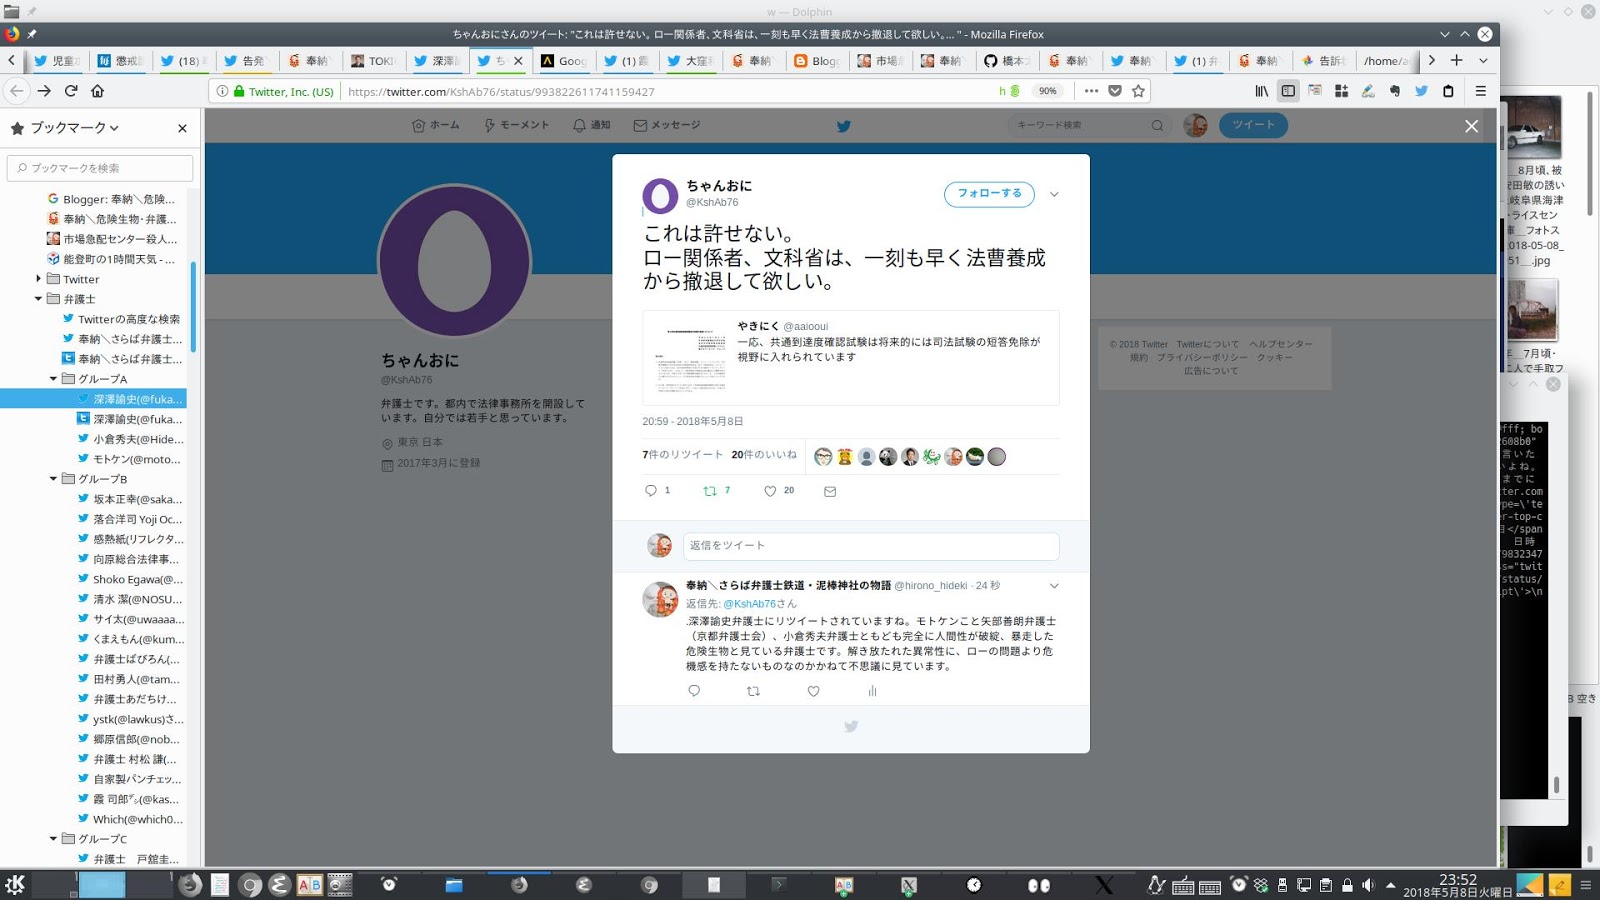1600x900 pixels.
Task: Click the zoom level 90% indicator
Action: (1047, 91)
